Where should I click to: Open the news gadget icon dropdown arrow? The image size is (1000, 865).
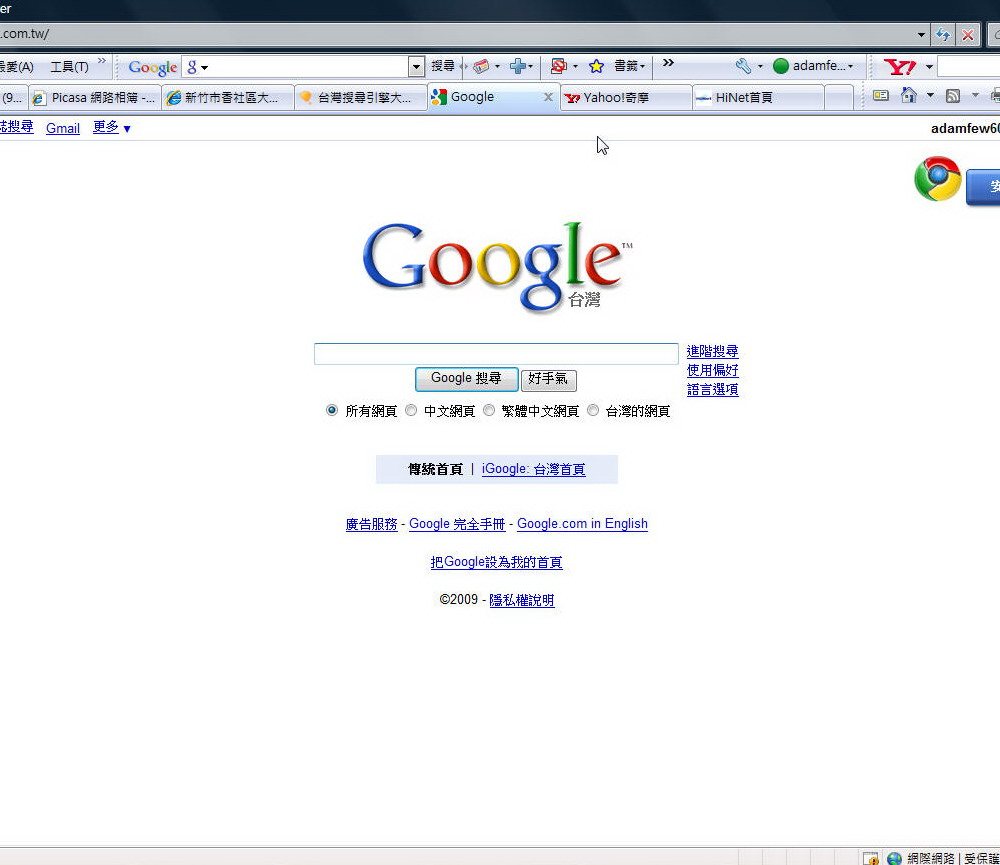[x=497, y=66]
